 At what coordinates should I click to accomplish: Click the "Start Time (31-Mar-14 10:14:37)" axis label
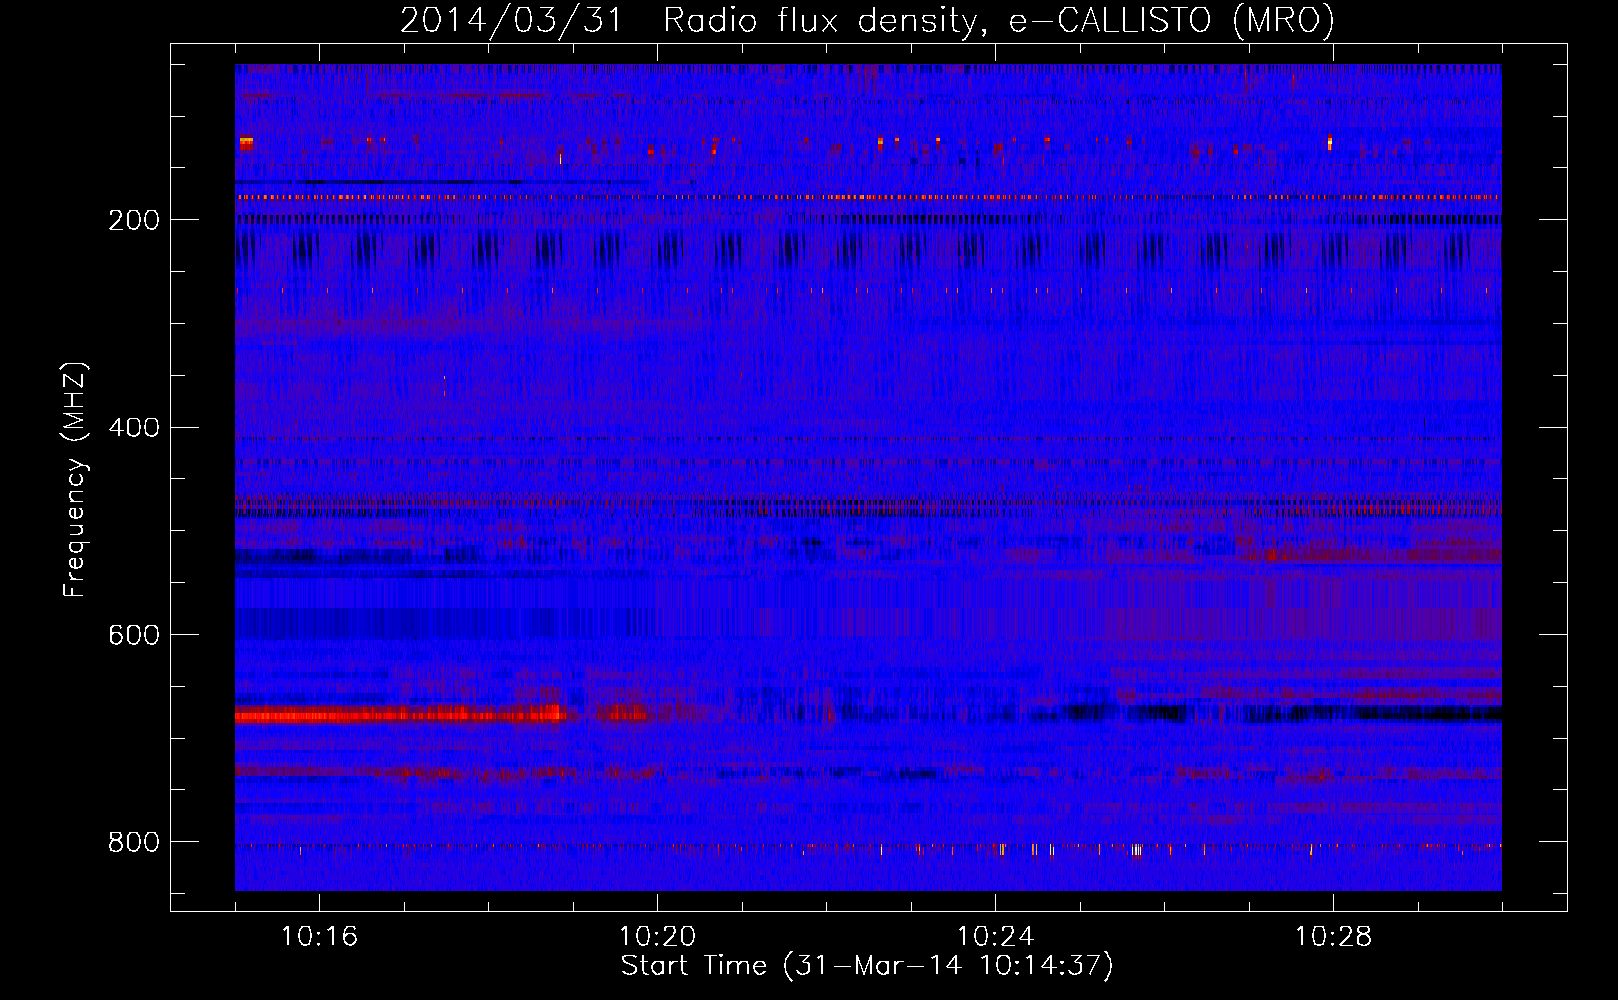[x=867, y=966]
